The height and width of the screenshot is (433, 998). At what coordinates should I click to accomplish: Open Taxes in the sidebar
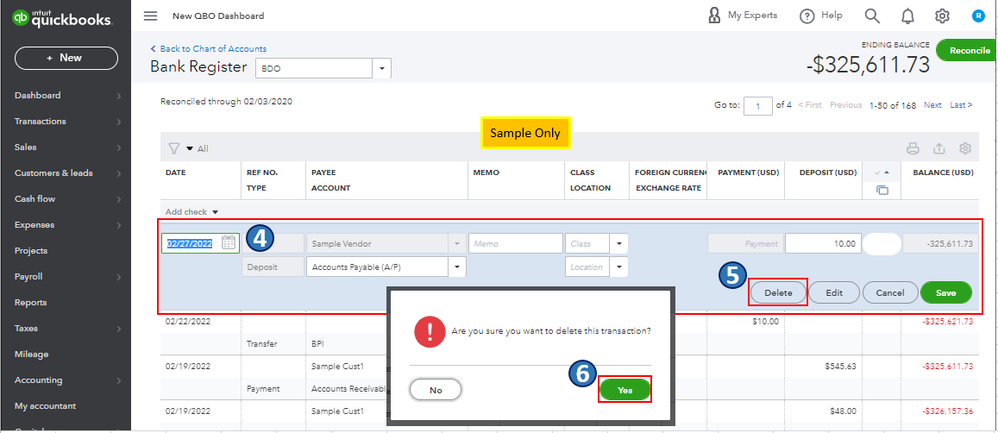coord(26,329)
